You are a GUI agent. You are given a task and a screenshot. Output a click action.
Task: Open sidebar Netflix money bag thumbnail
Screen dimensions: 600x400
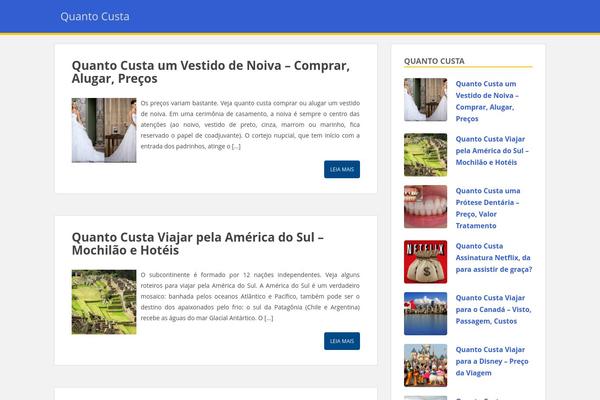coord(426,262)
